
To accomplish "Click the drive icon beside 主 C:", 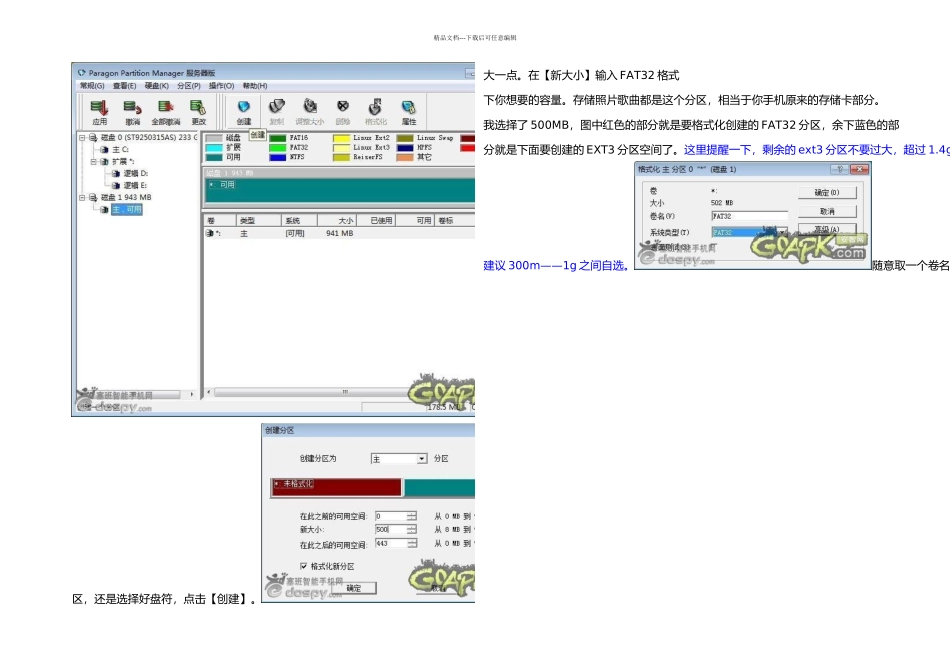I will tap(104, 150).
